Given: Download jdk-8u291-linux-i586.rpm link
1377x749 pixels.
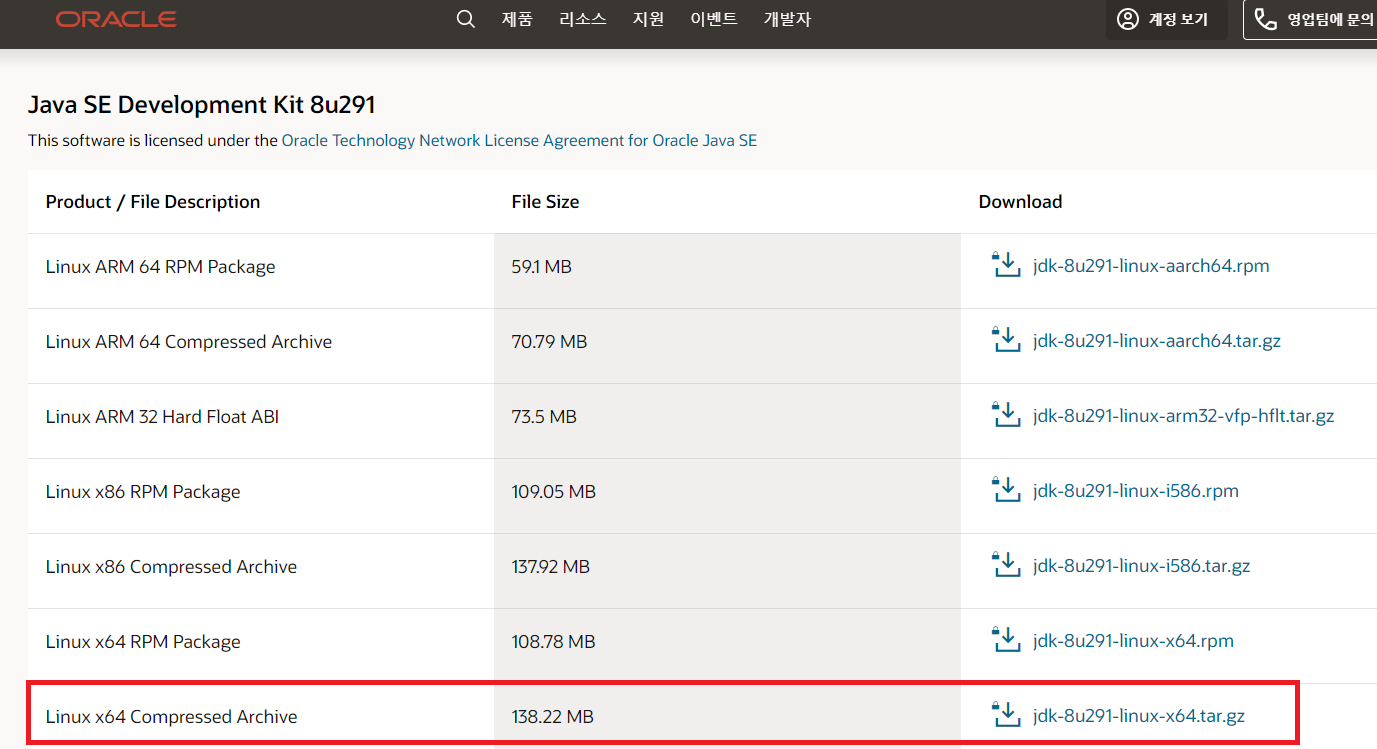Looking at the screenshot, I should click(1136, 491).
